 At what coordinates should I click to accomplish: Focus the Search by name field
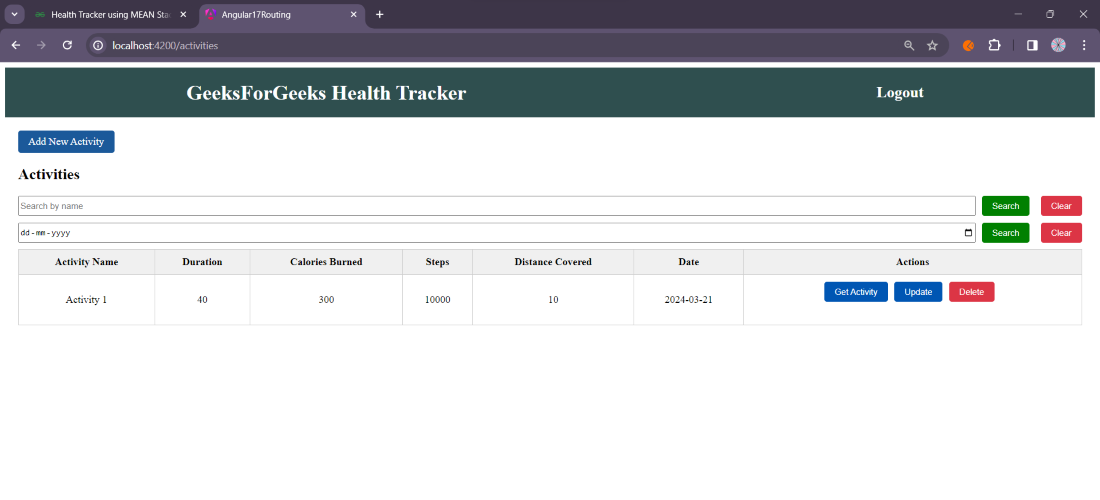pyautogui.click(x=497, y=206)
